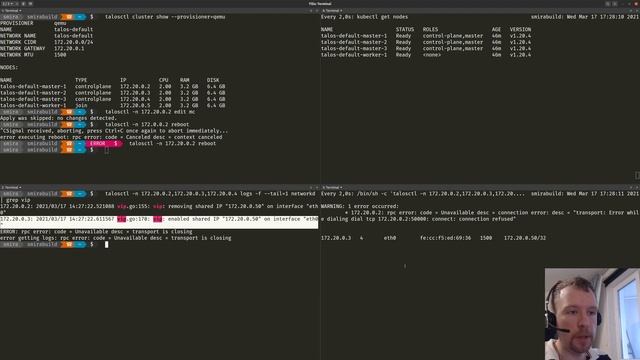Click 'Apply was skipped: no changes detected.' line
The height and width of the screenshot is (360, 640).
coord(58,118)
